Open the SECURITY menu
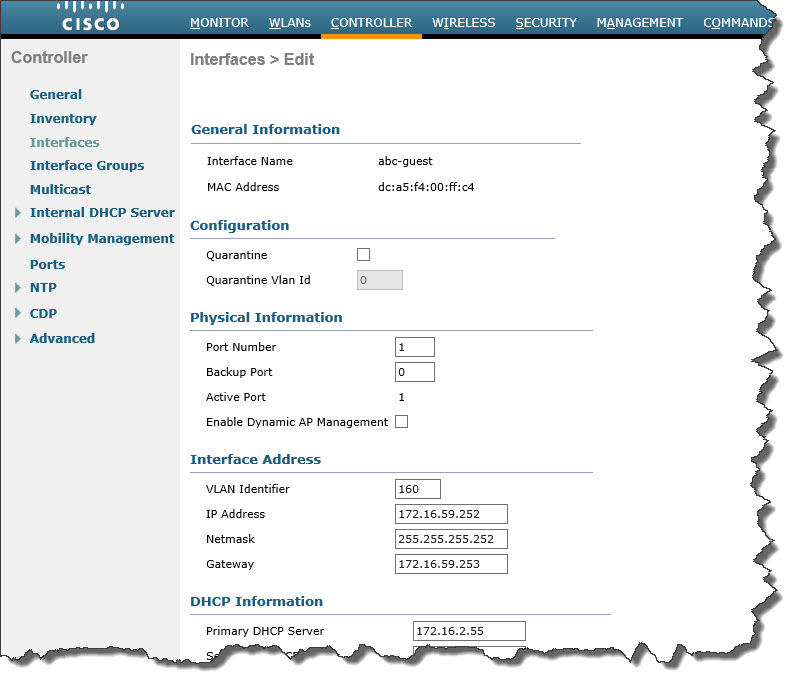Viewport: 798px width, 686px height. click(x=546, y=23)
